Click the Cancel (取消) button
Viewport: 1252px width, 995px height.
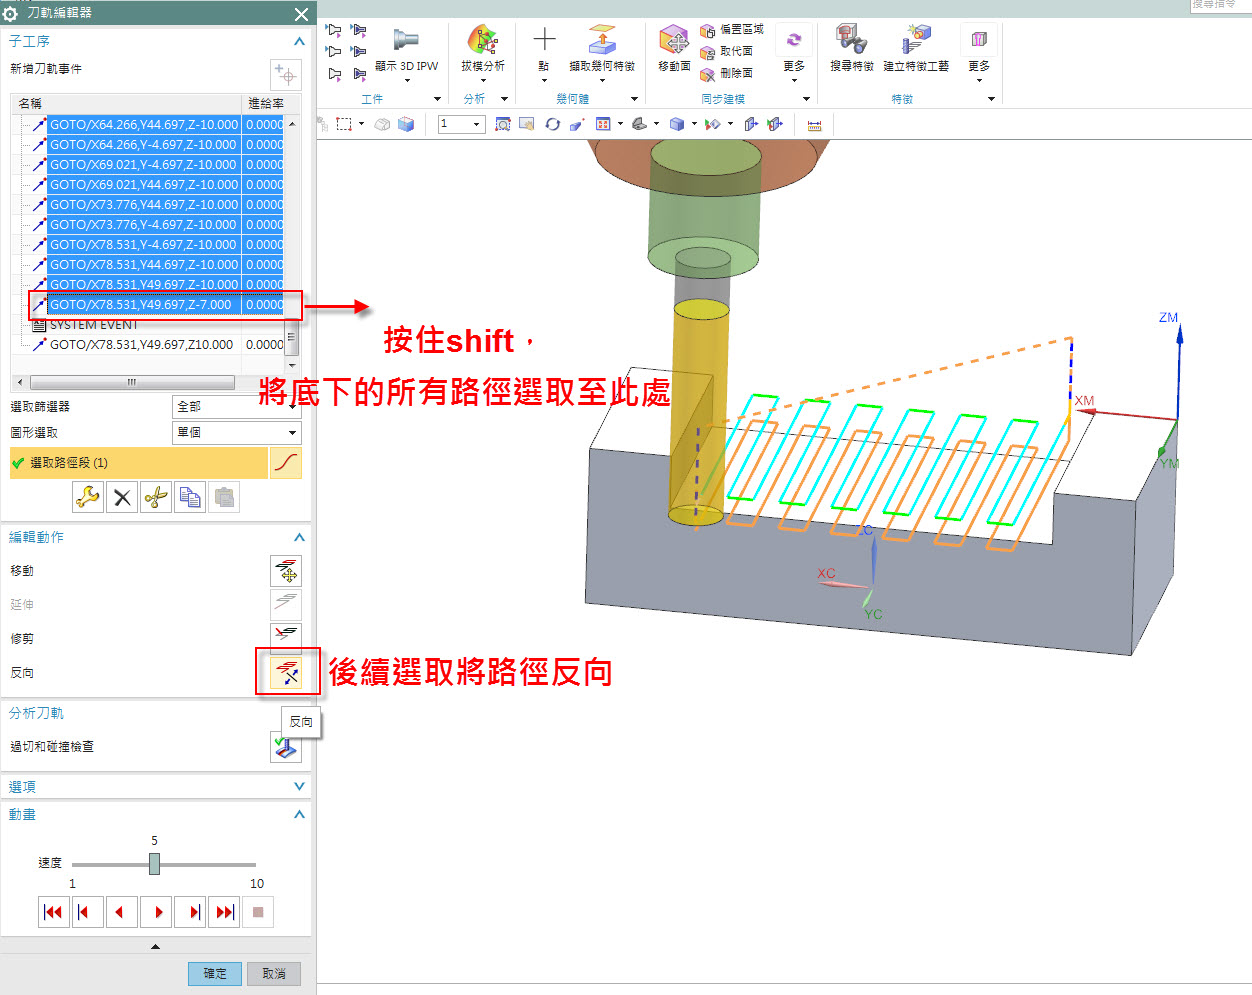click(x=274, y=973)
